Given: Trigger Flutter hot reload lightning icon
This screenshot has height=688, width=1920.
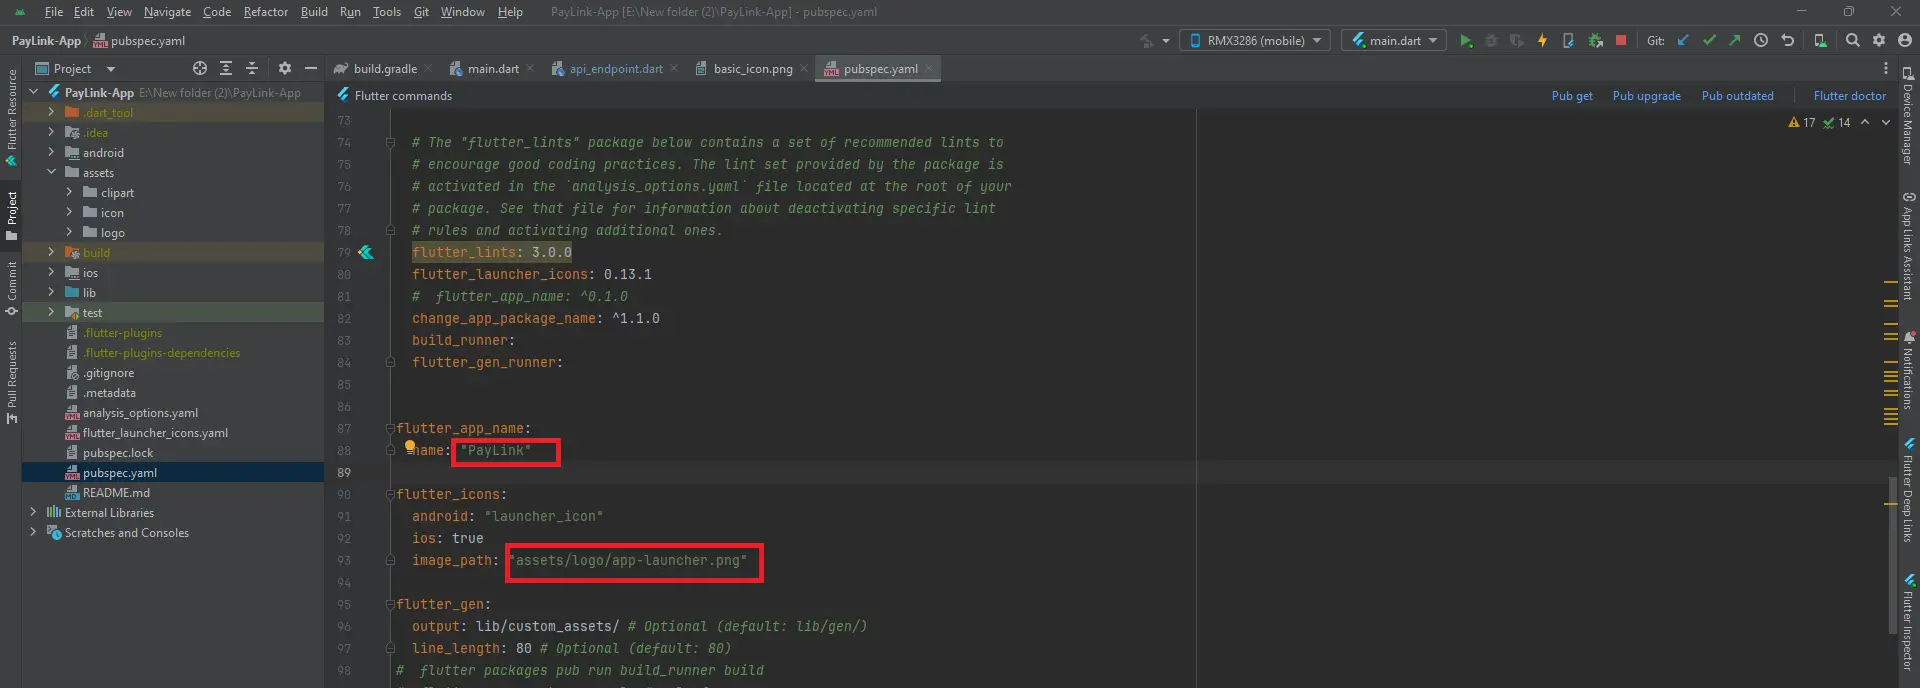Looking at the screenshot, I should (1542, 41).
